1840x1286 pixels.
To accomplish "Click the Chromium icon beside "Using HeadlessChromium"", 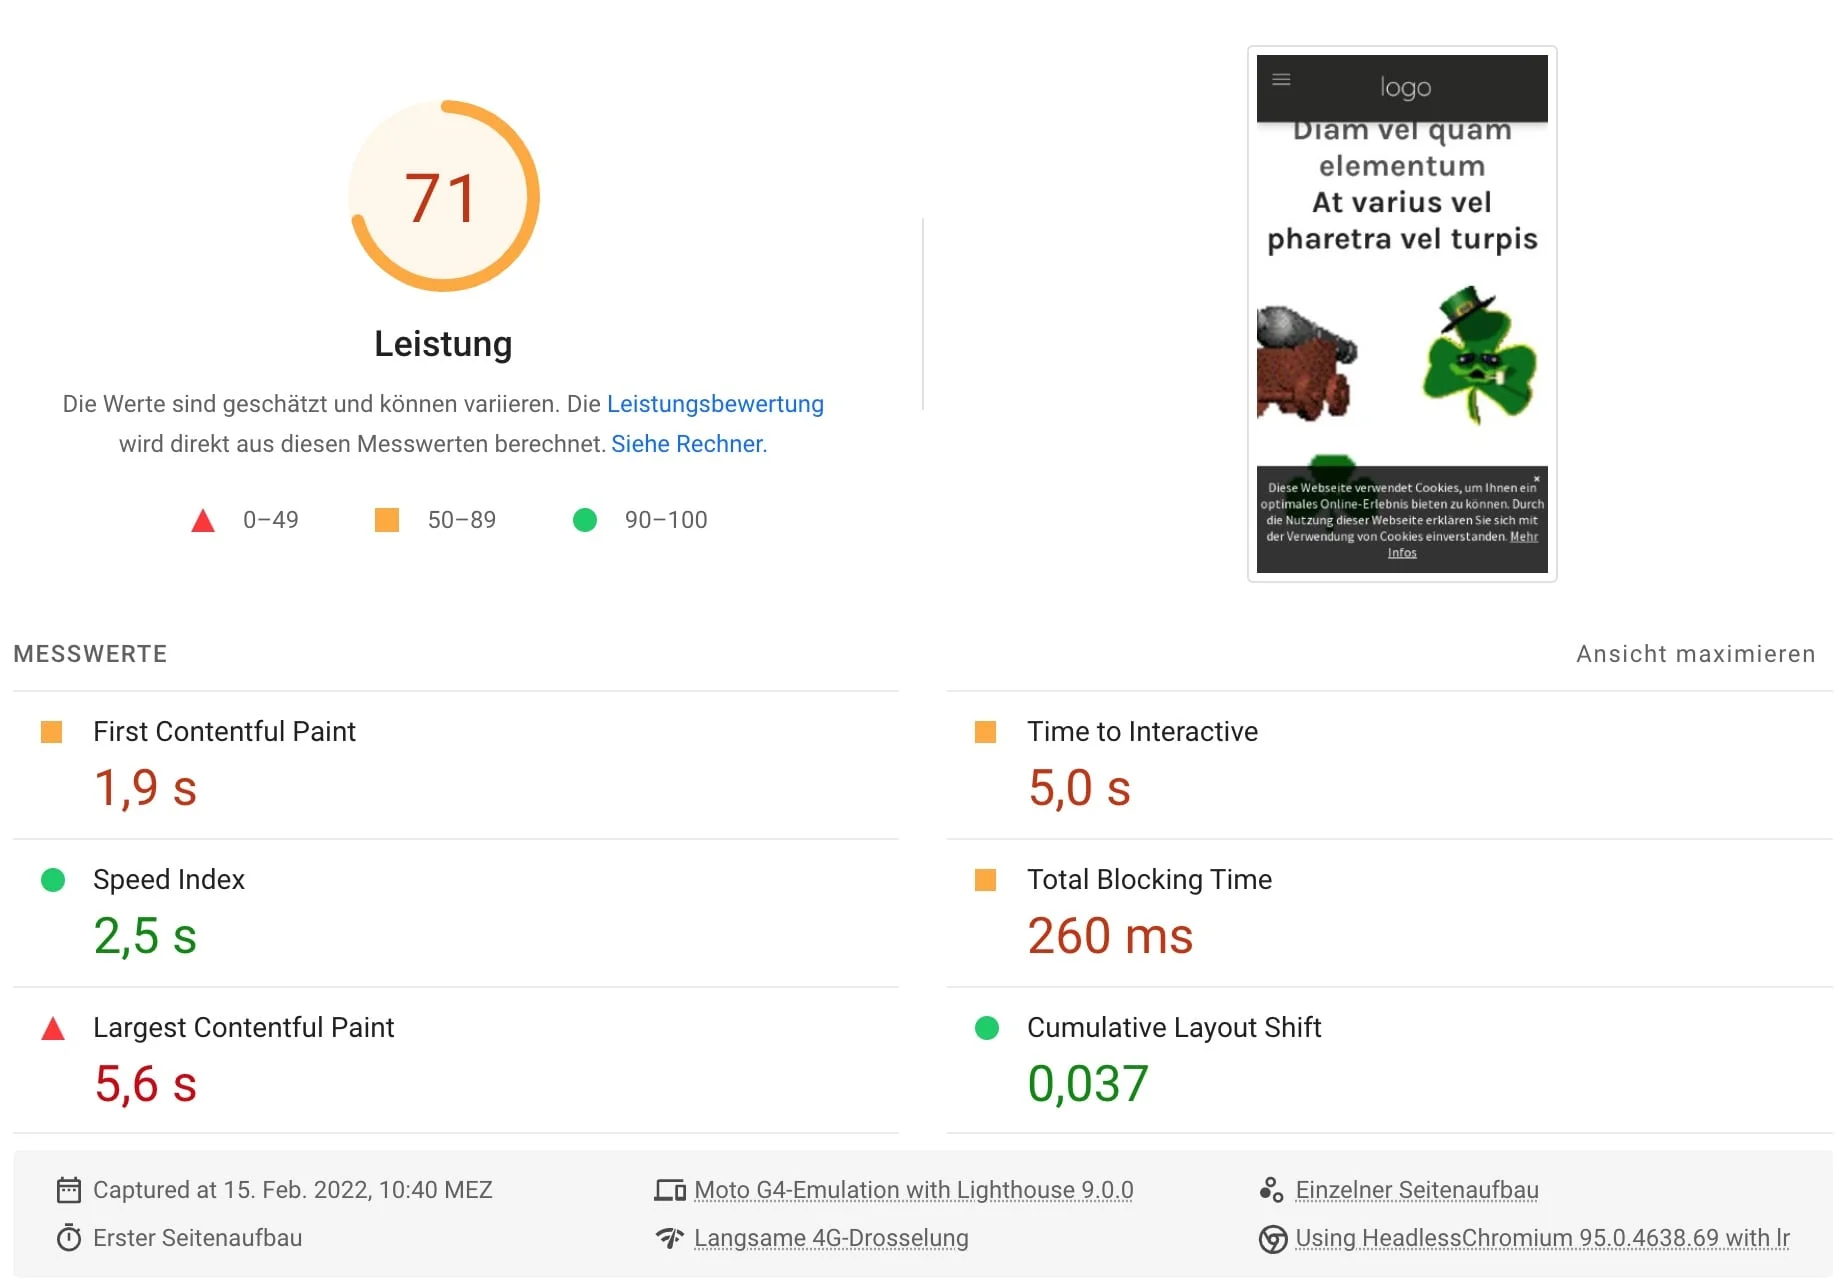I will [1272, 1238].
